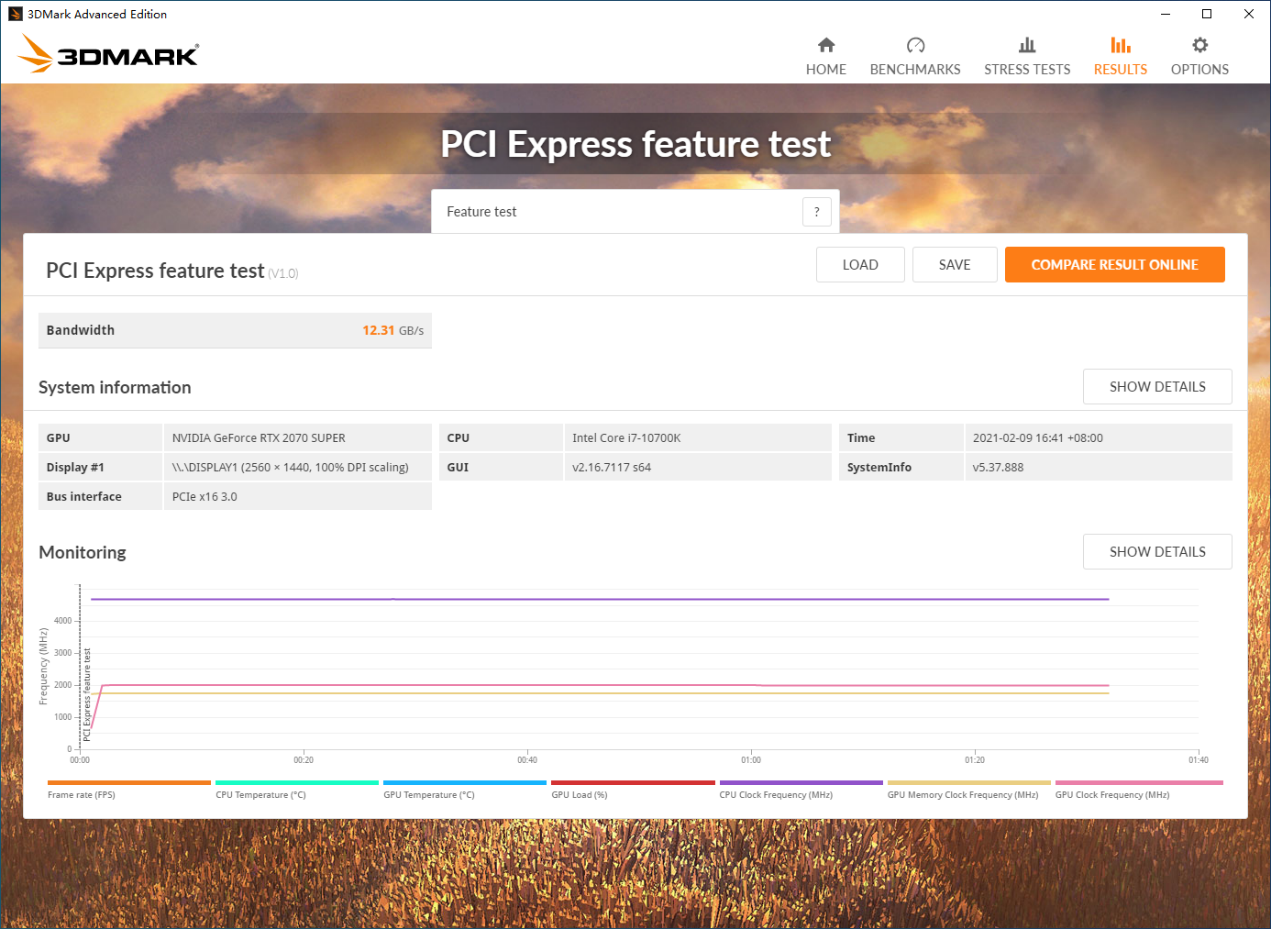Close the 3DMark window
1271x929 pixels.
[1249, 14]
